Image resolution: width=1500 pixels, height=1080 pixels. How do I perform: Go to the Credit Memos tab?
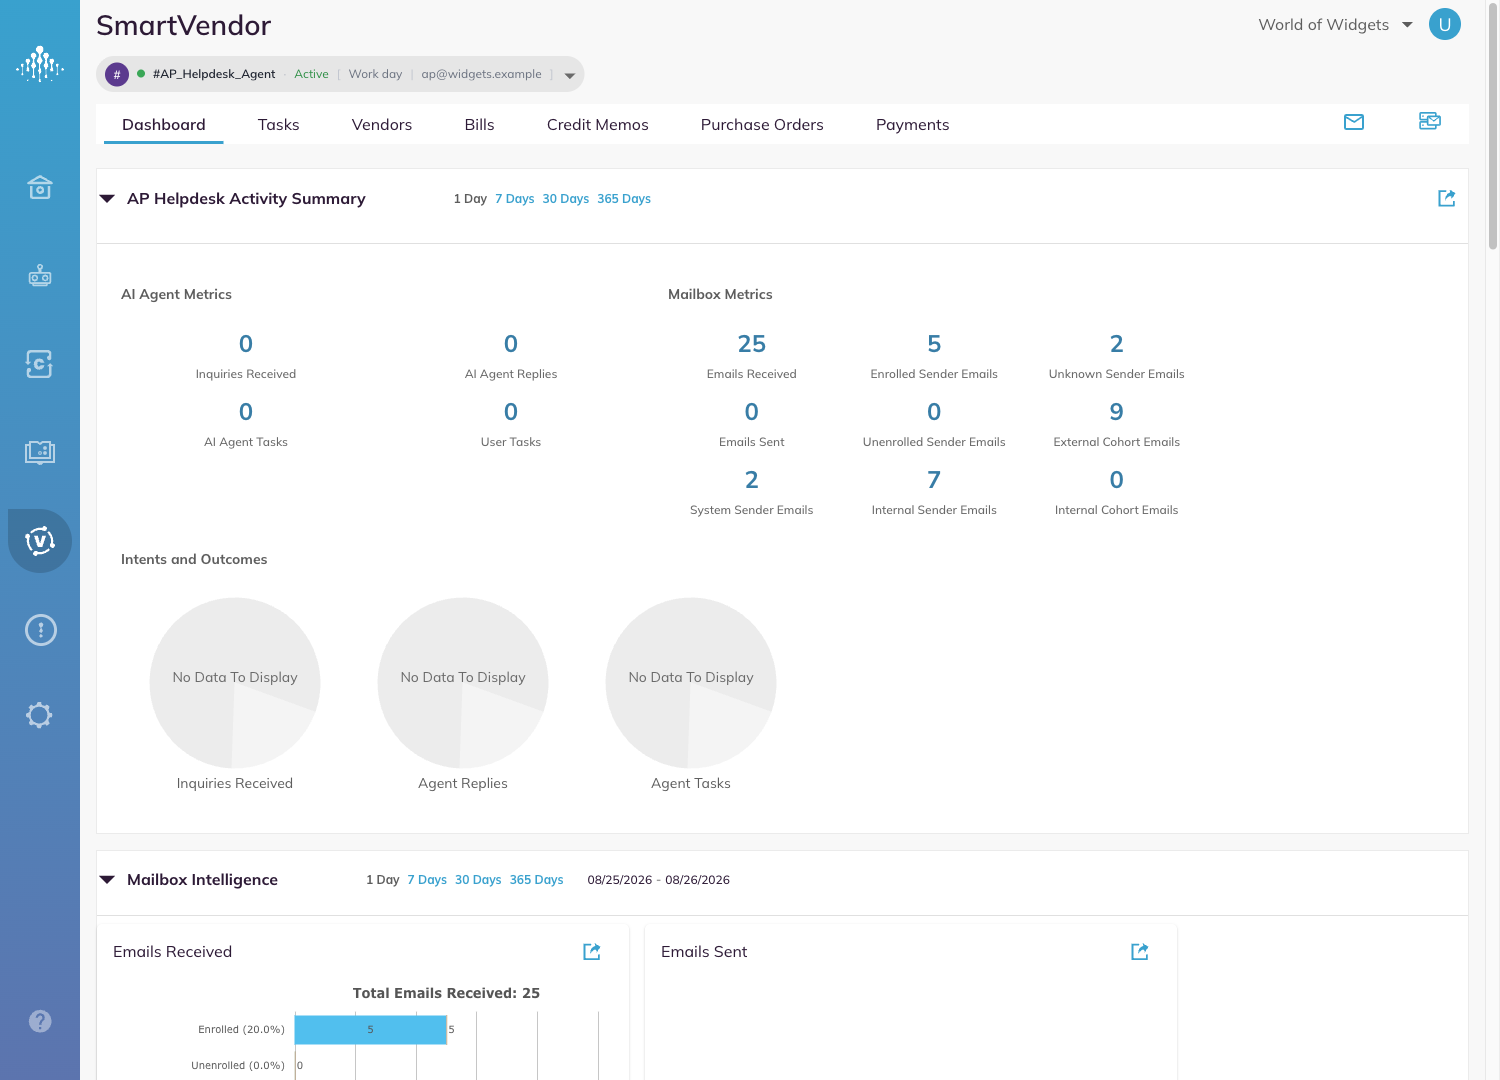[598, 125]
